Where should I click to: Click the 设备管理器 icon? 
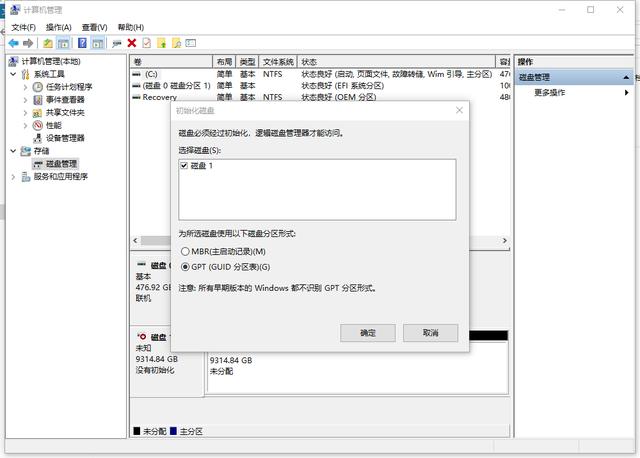point(38,138)
